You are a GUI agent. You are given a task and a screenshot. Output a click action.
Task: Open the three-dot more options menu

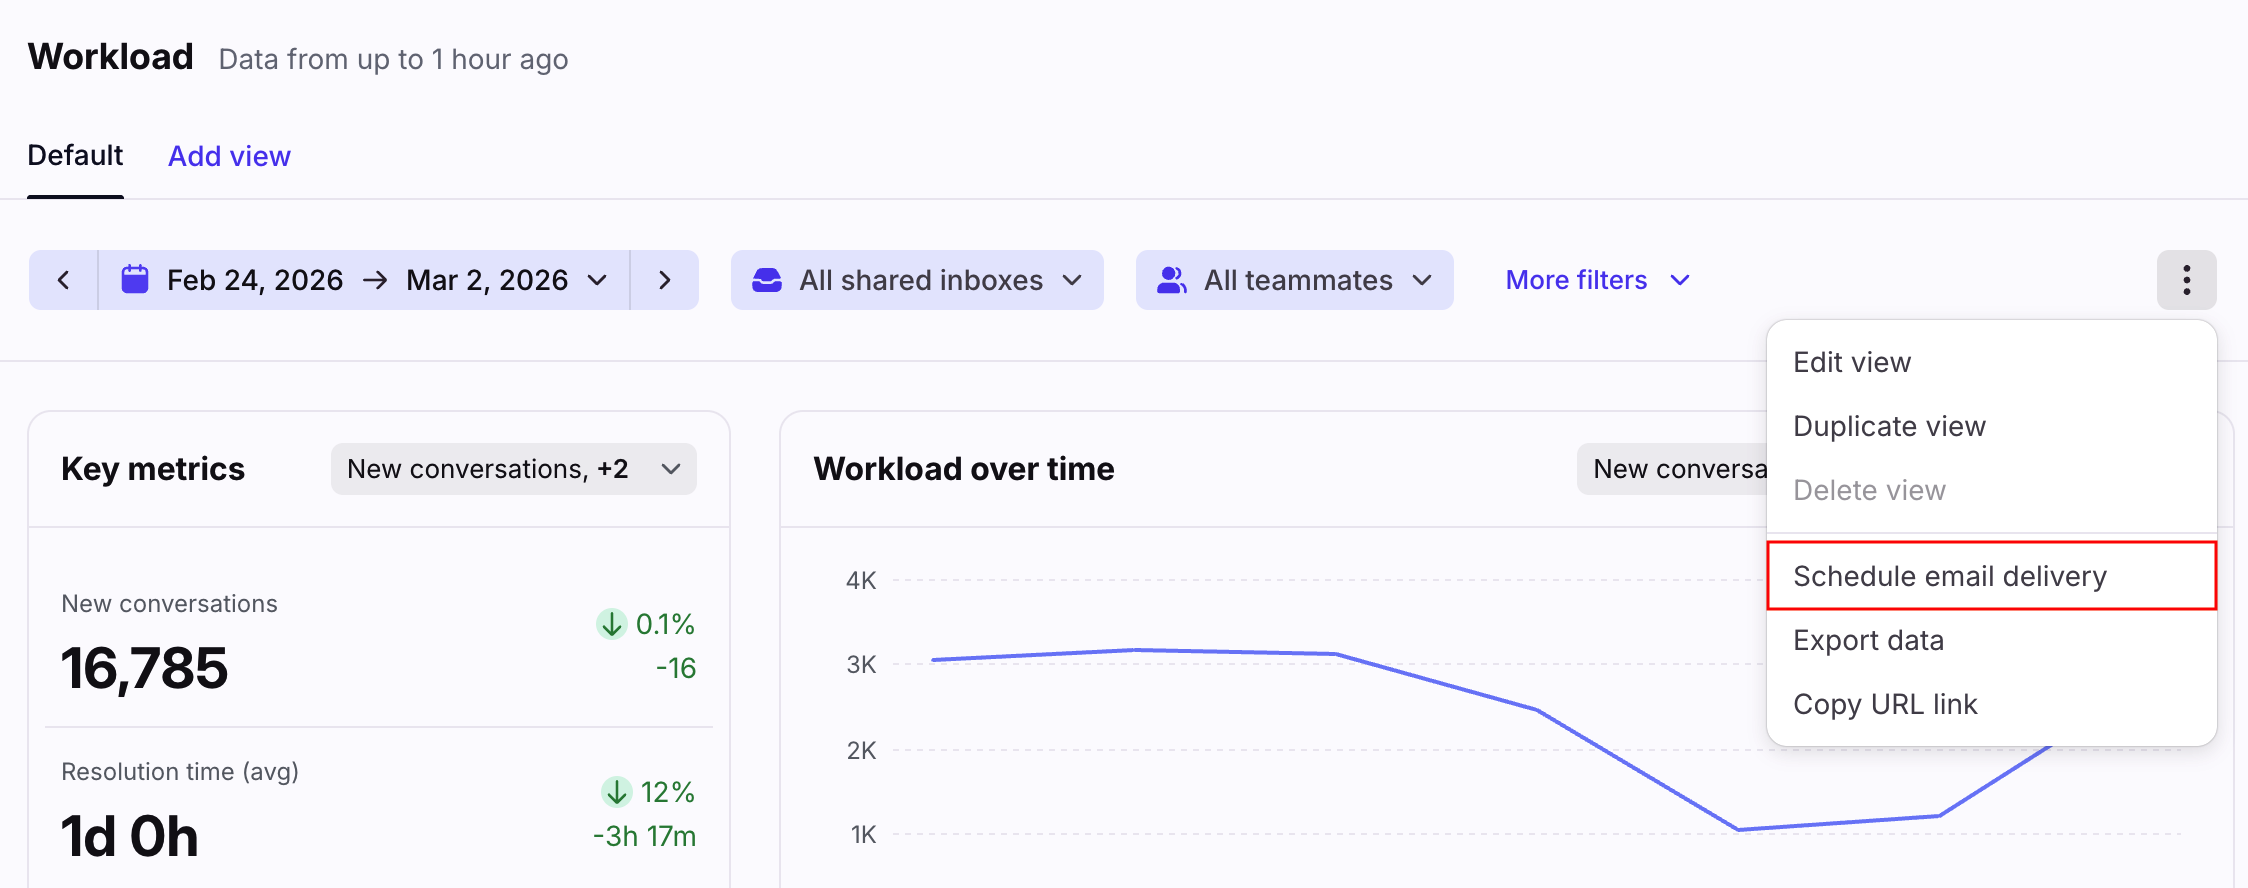2186,280
